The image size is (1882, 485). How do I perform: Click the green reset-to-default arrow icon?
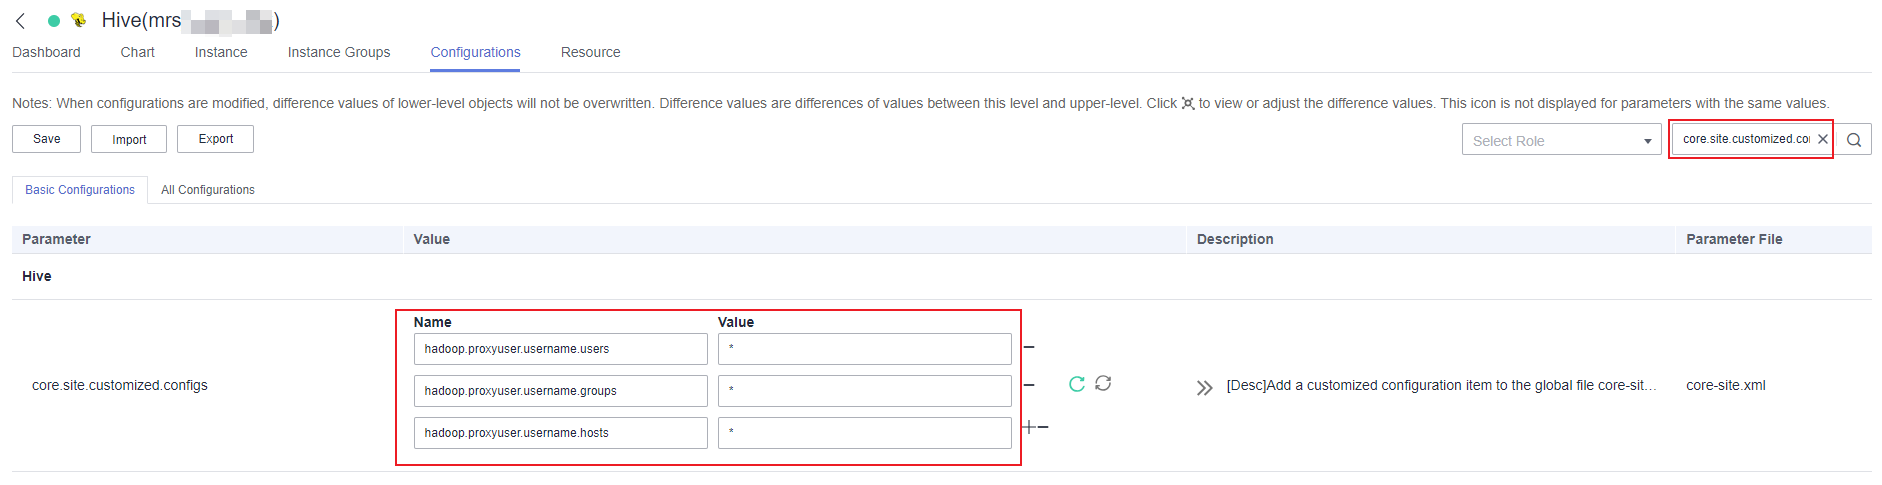(x=1077, y=384)
